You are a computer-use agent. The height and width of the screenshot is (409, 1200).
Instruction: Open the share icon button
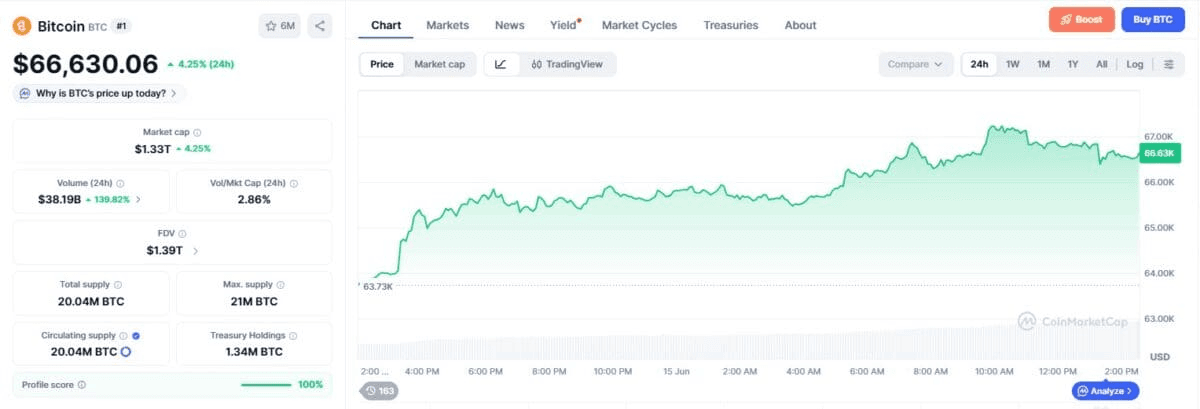click(x=319, y=26)
